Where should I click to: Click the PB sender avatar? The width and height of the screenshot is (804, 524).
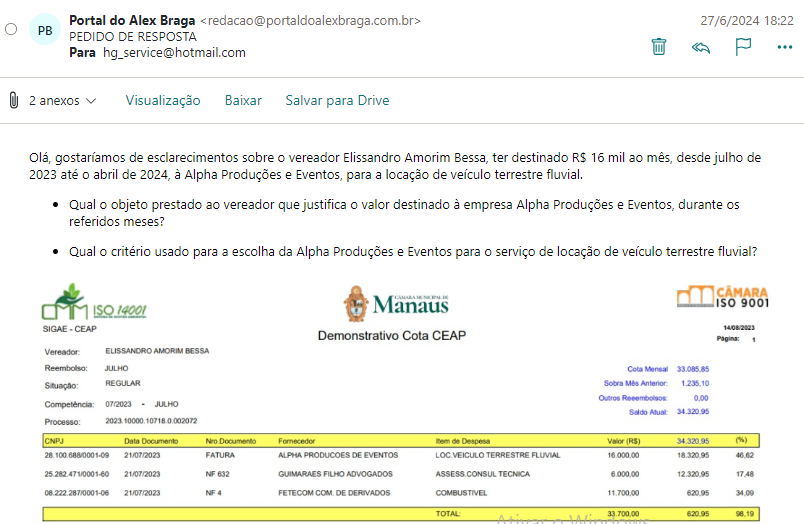point(45,30)
